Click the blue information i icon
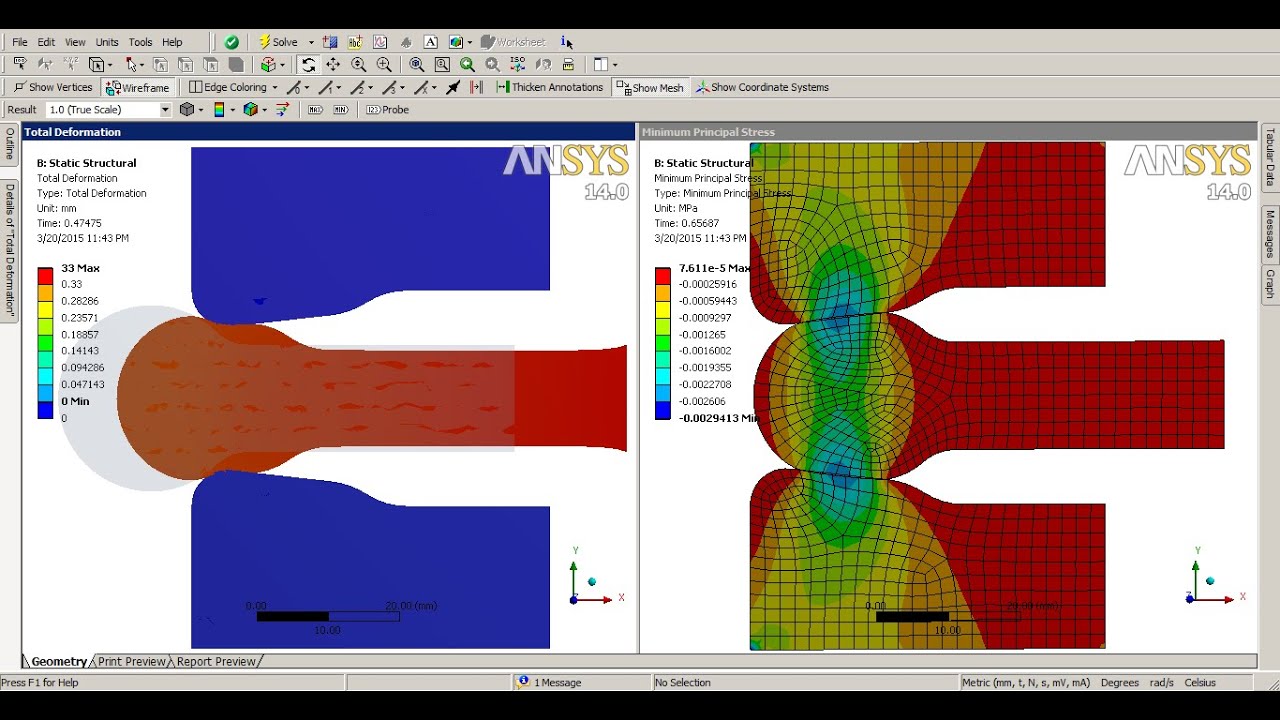Viewport: 1280px width, 720px height. tap(565, 42)
